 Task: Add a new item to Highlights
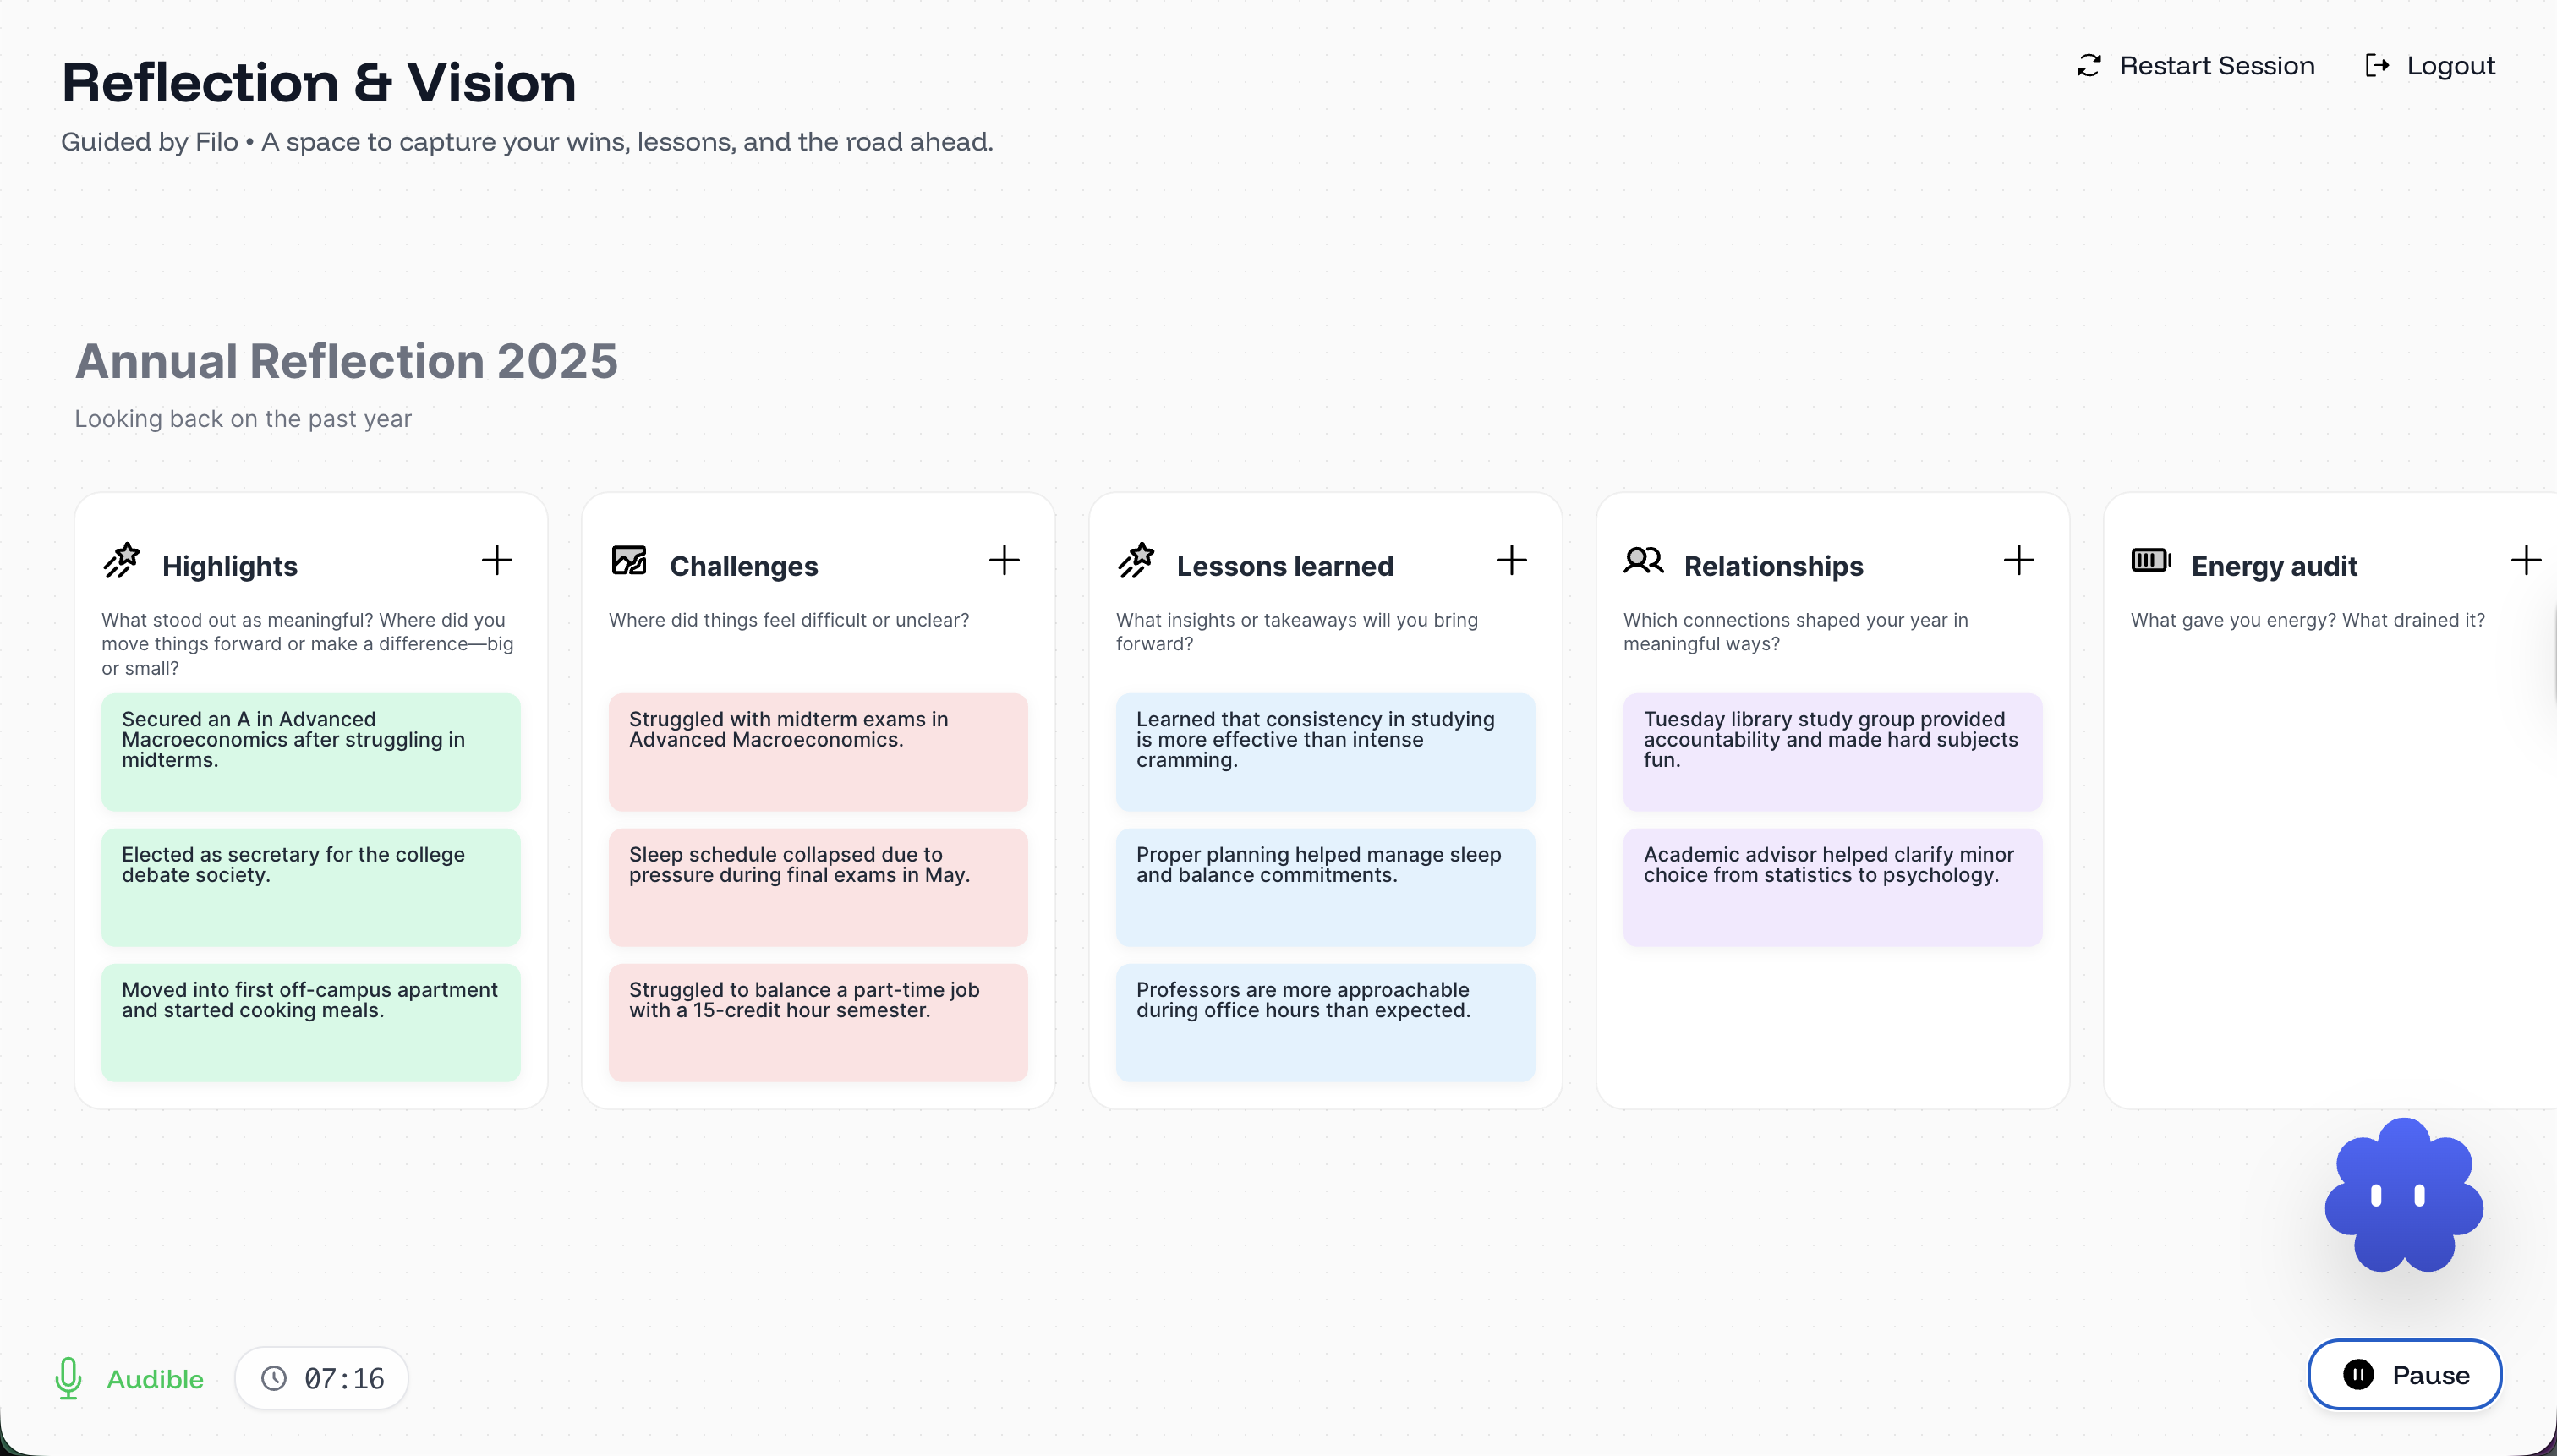(496, 560)
